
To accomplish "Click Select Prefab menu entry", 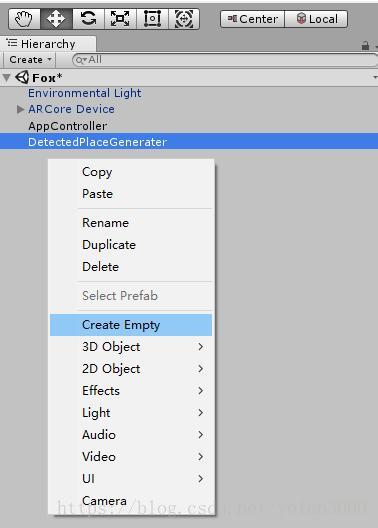I will [131, 296].
